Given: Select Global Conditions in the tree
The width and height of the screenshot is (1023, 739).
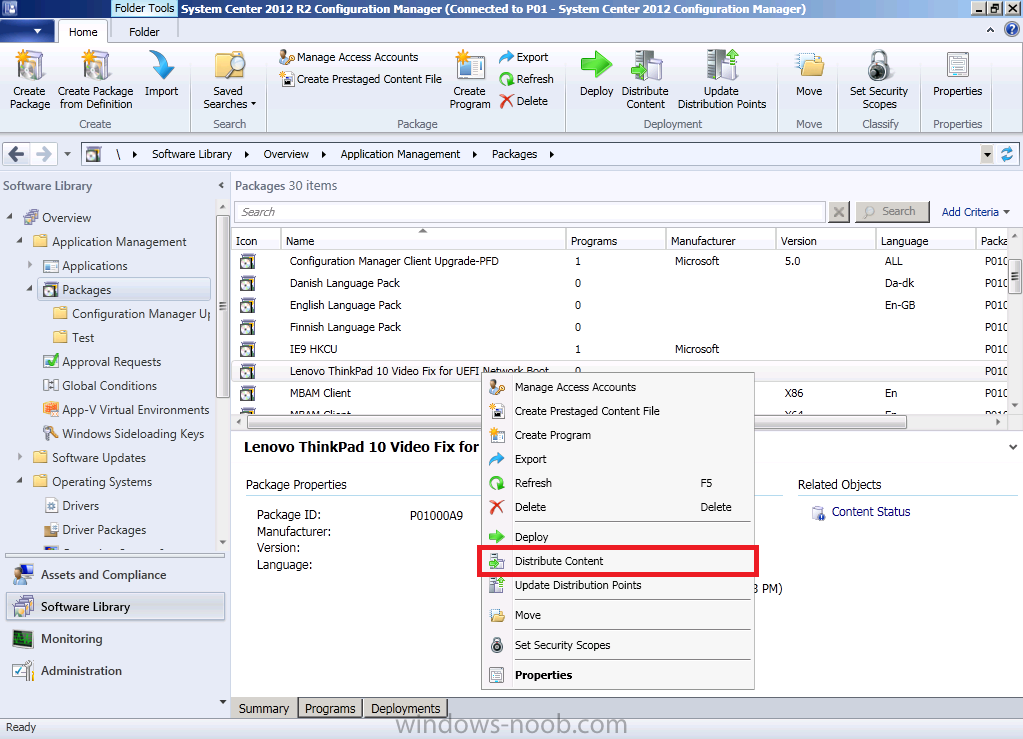Looking at the screenshot, I should coord(109,386).
